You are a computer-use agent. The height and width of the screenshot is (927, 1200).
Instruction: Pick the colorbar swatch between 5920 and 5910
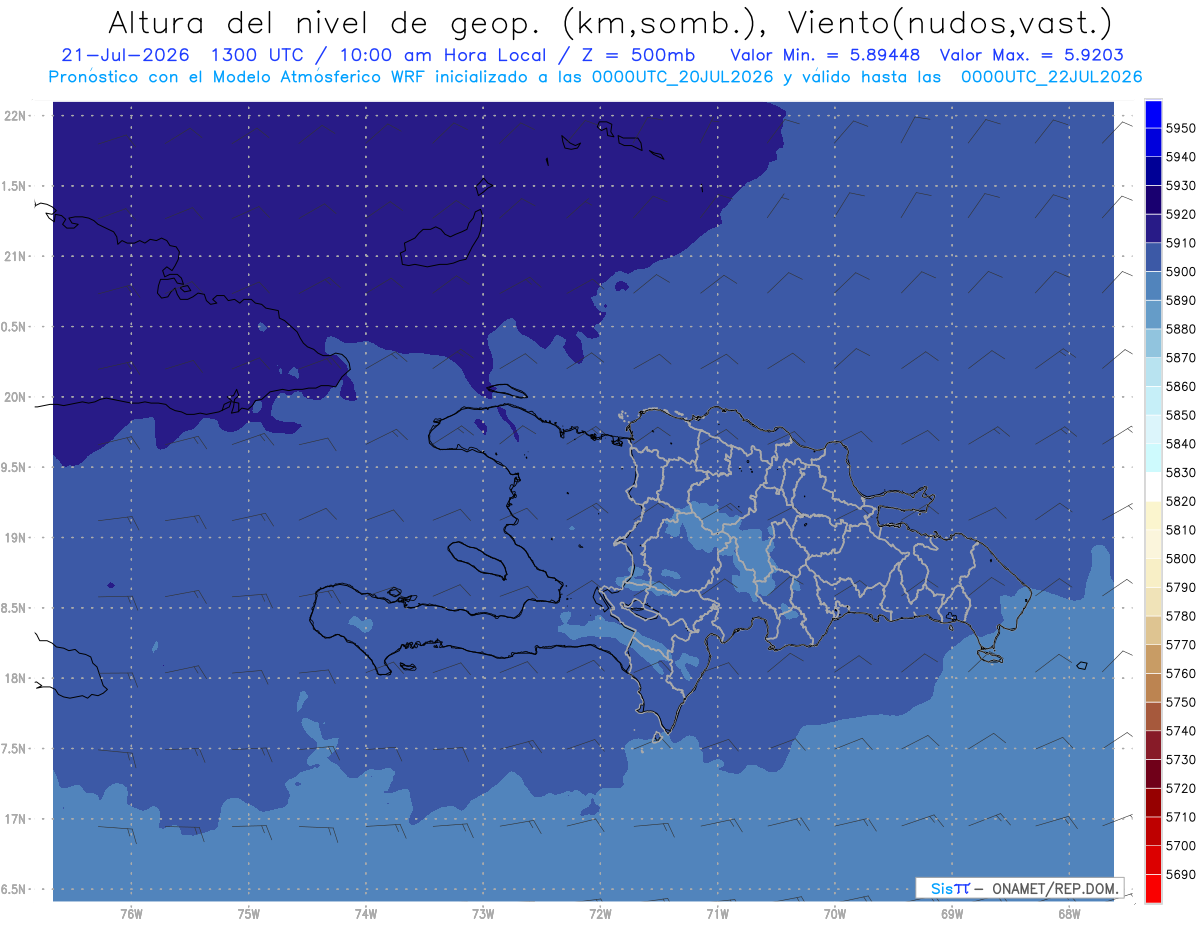1152,228
